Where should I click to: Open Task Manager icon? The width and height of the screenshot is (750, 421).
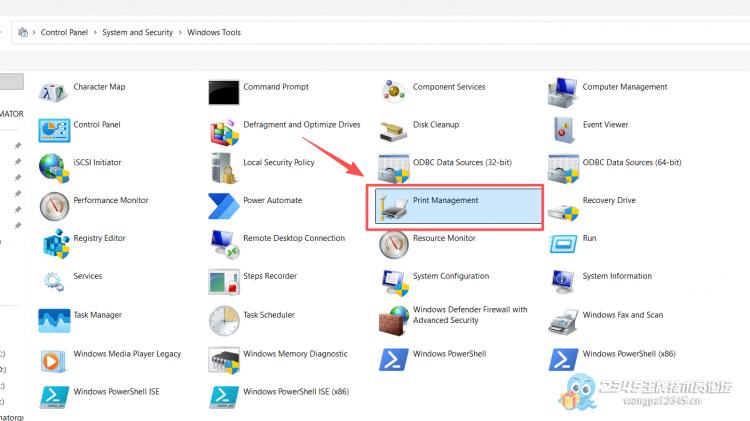(54, 320)
